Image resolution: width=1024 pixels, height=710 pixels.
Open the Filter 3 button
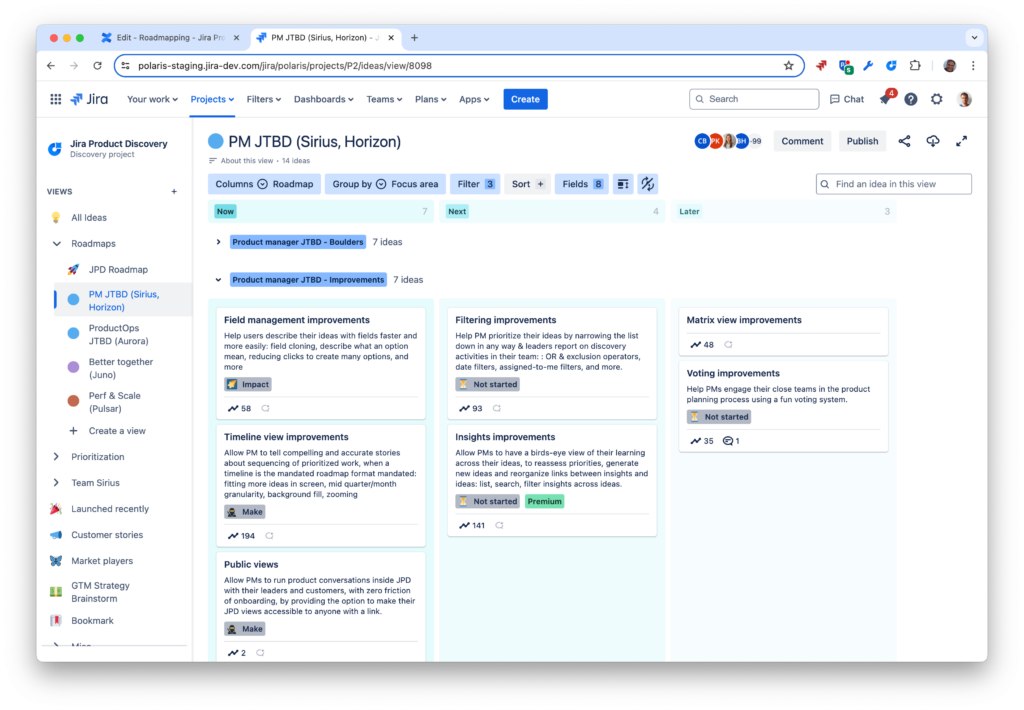[x=475, y=184]
